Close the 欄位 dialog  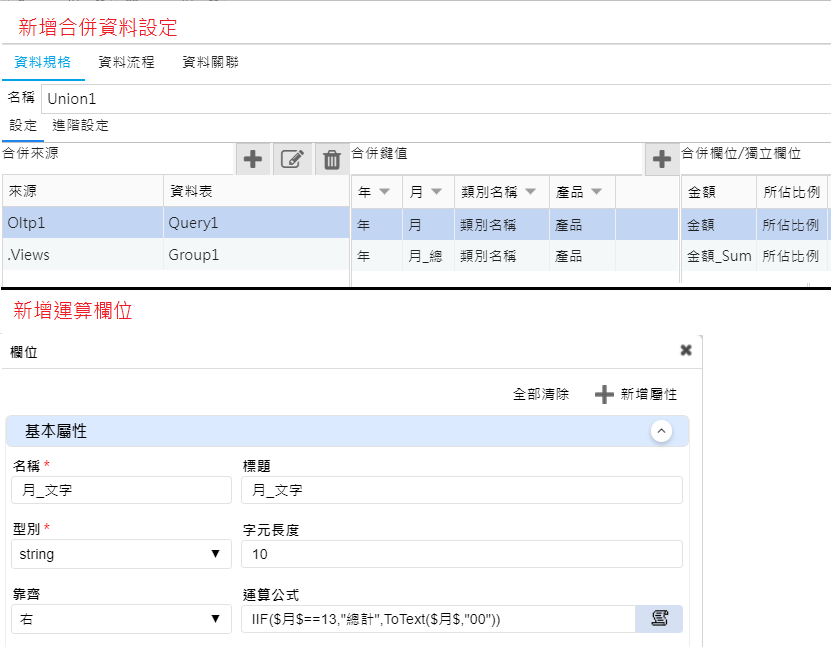point(686,350)
